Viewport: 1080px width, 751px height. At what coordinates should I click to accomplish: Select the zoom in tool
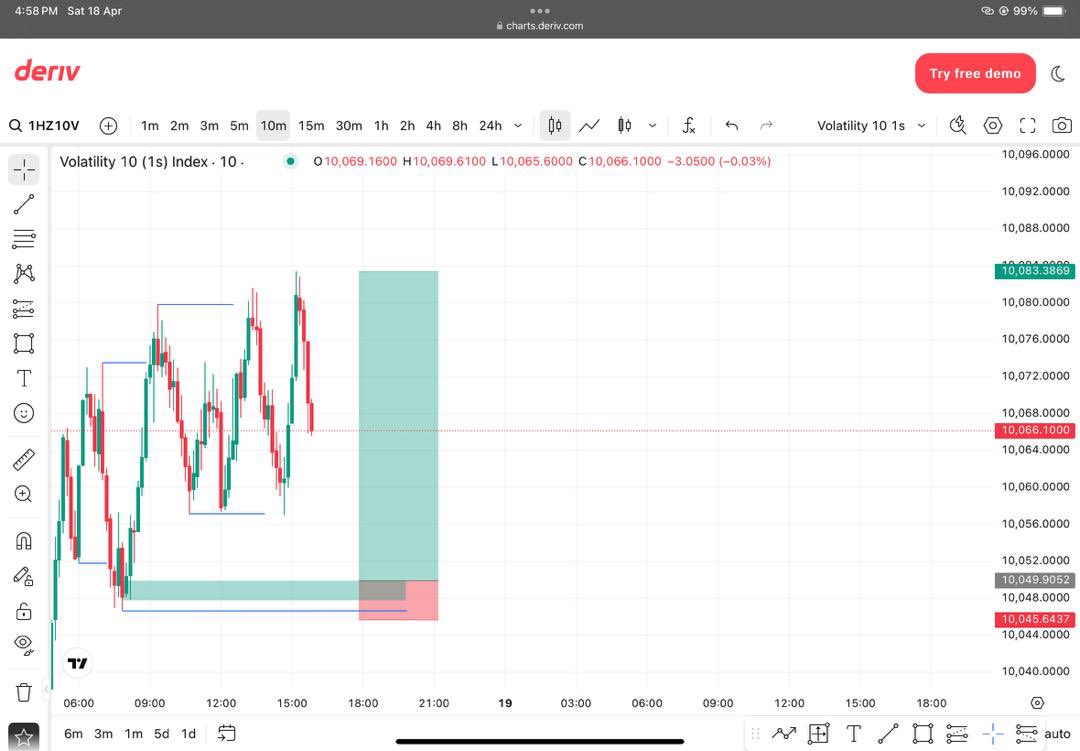23,494
